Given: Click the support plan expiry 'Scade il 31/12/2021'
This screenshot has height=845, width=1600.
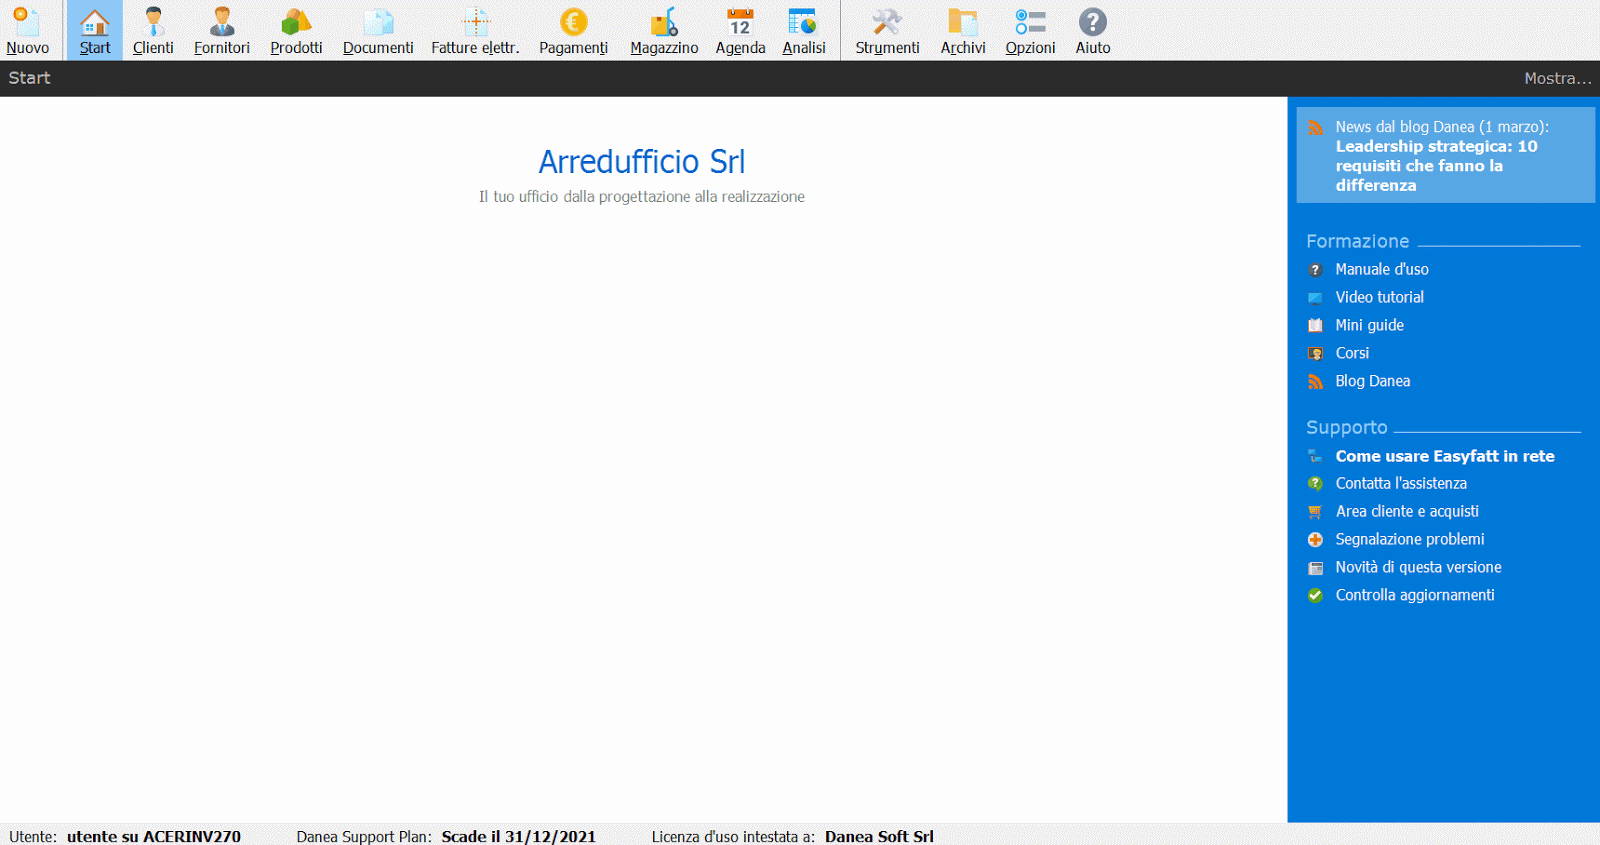Looking at the screenshot, I should pyautogui.click(x=519, y=837).
